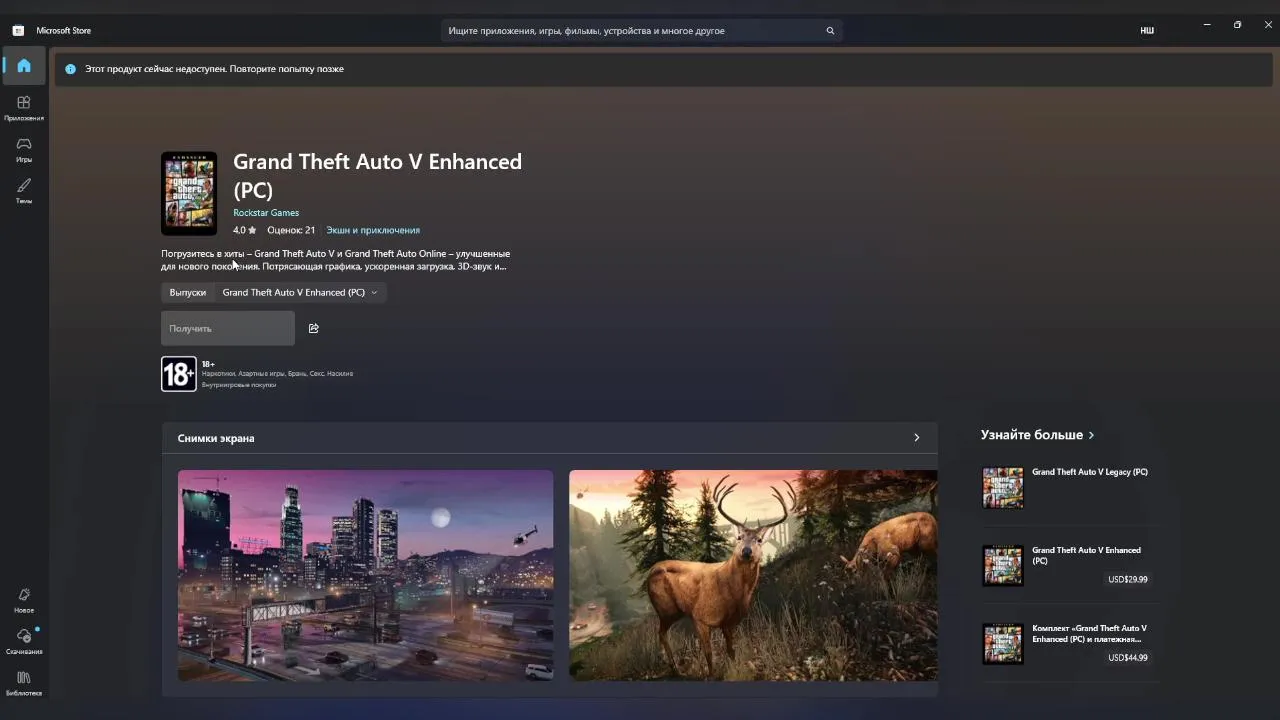The image size is (1280, 720).
Task: Click the info icon in notification banner
Action: pyautogui.click(x=70, y=69)
